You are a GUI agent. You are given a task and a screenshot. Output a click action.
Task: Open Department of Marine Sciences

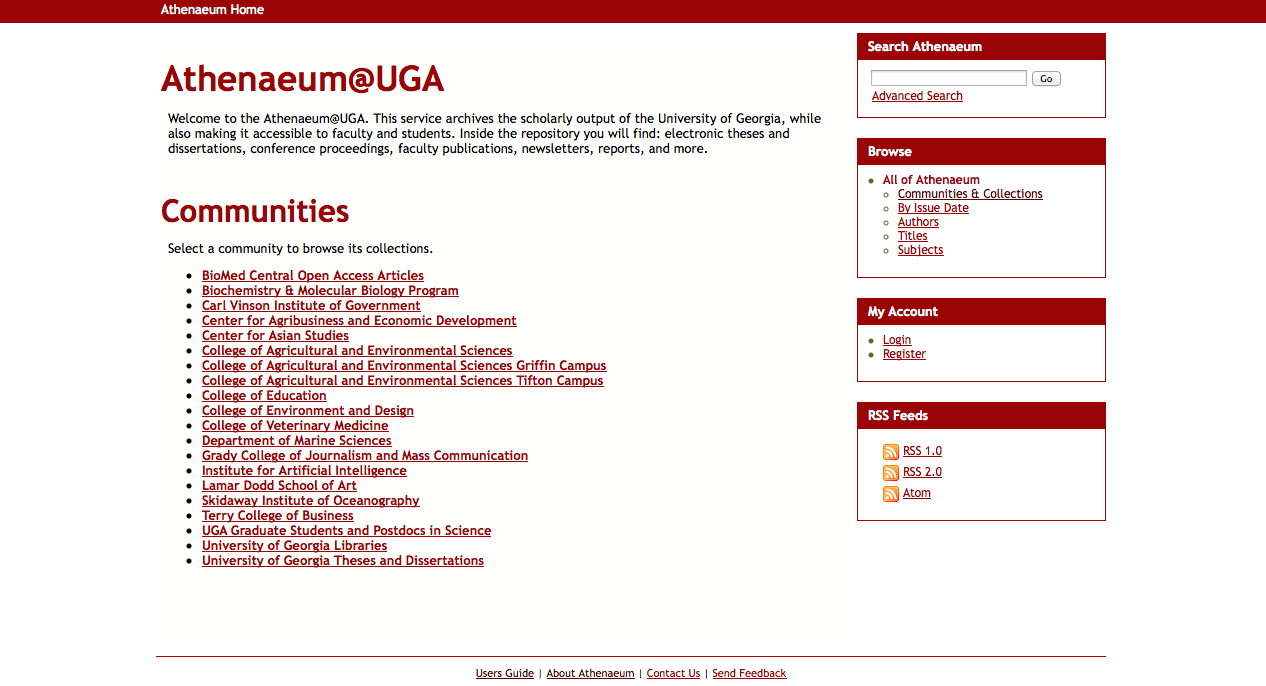click(x=297, y=441)
